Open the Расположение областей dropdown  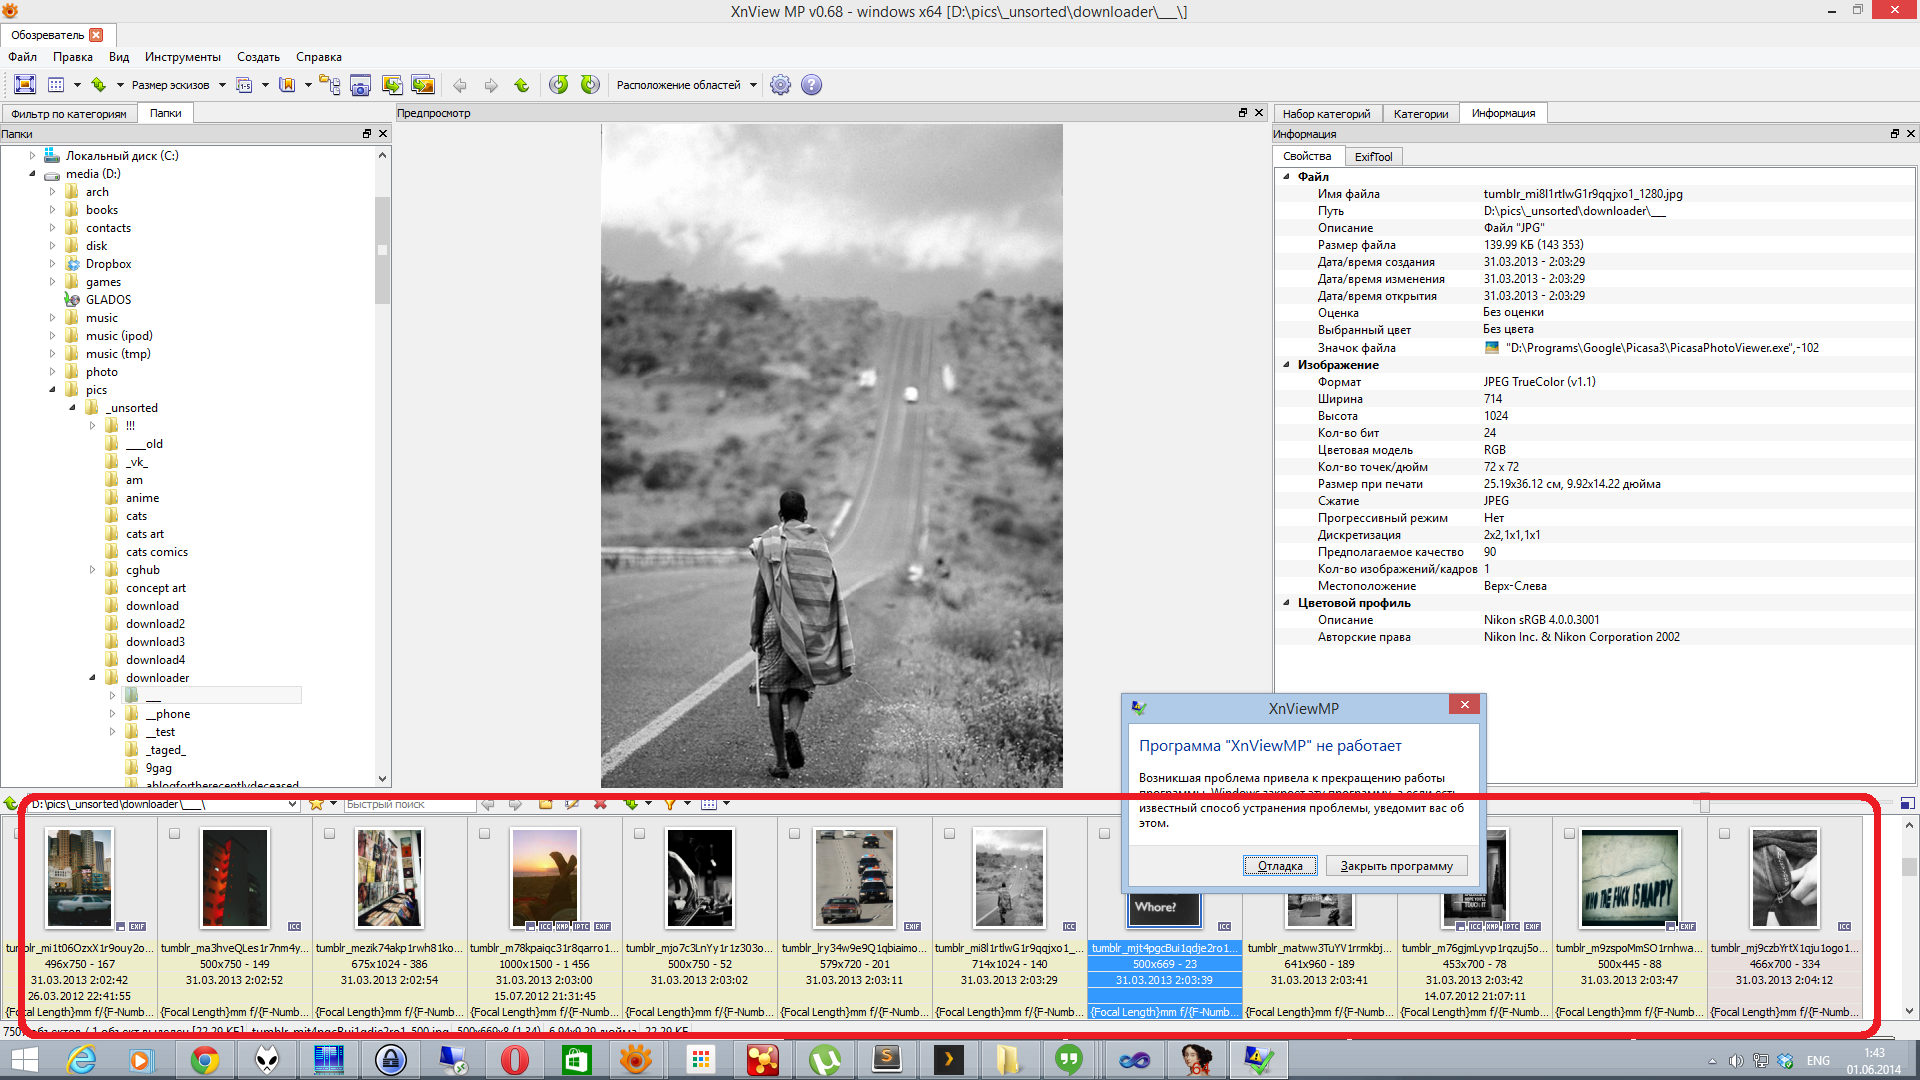(686, 85)
